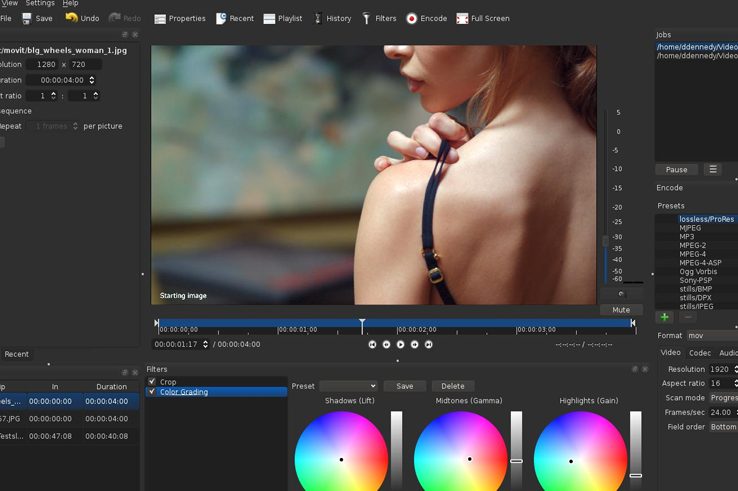This screenshot has height=491, width=738.
Task: Open the filter Preset dropdown
Action: click(348, 386)
